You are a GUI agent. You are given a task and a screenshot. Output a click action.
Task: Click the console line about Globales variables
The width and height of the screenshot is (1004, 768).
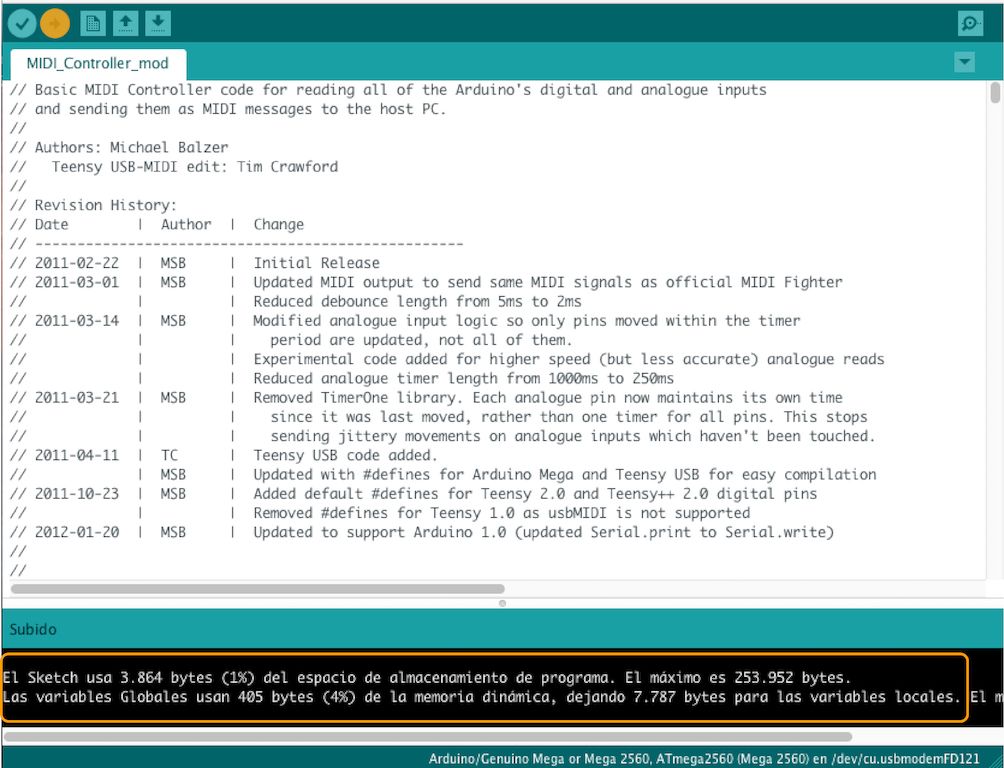(x=480, y=696)
